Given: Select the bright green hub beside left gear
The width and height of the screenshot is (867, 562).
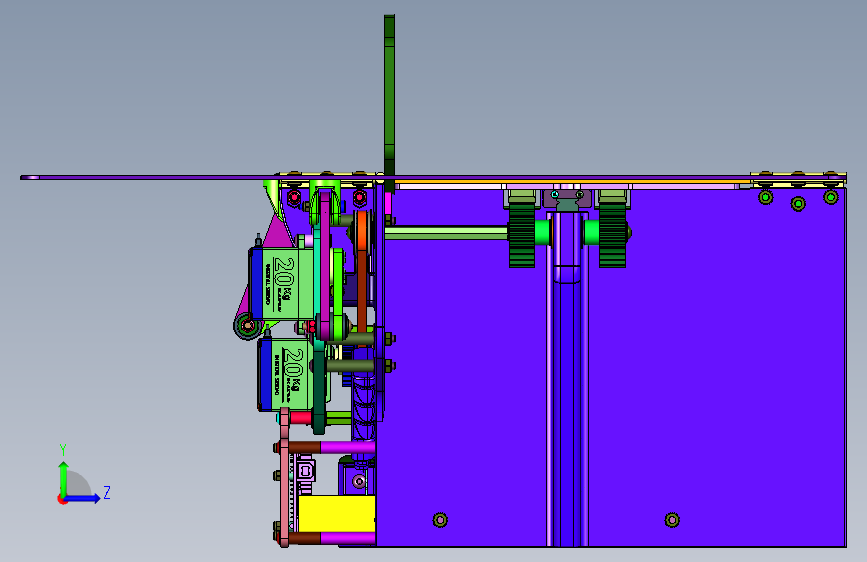Looking at the screenshot, I should point(542,232).
